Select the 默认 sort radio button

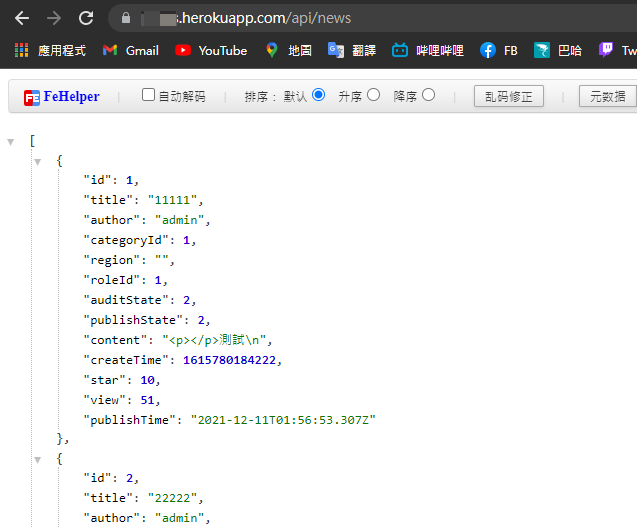tap(318, 95)
